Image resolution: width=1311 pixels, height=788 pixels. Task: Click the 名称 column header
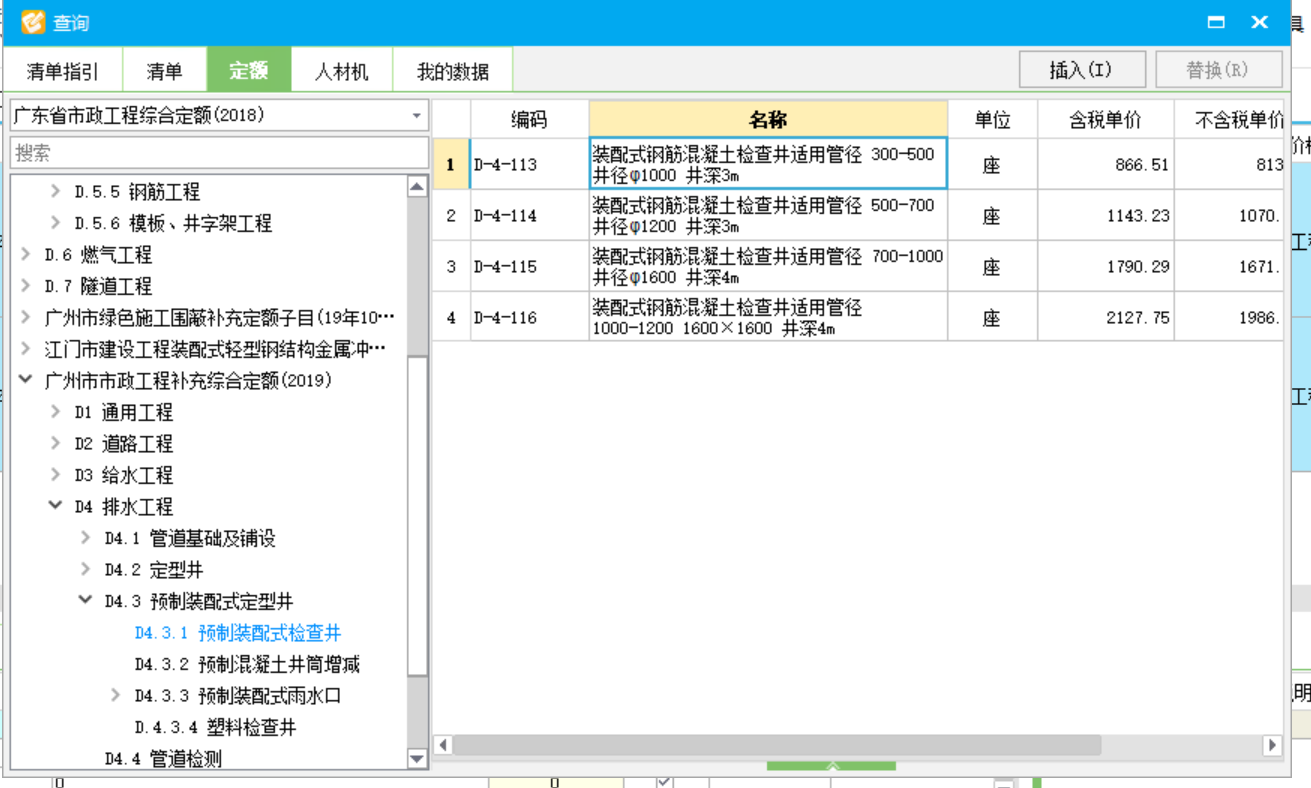(x=768, y=120)
